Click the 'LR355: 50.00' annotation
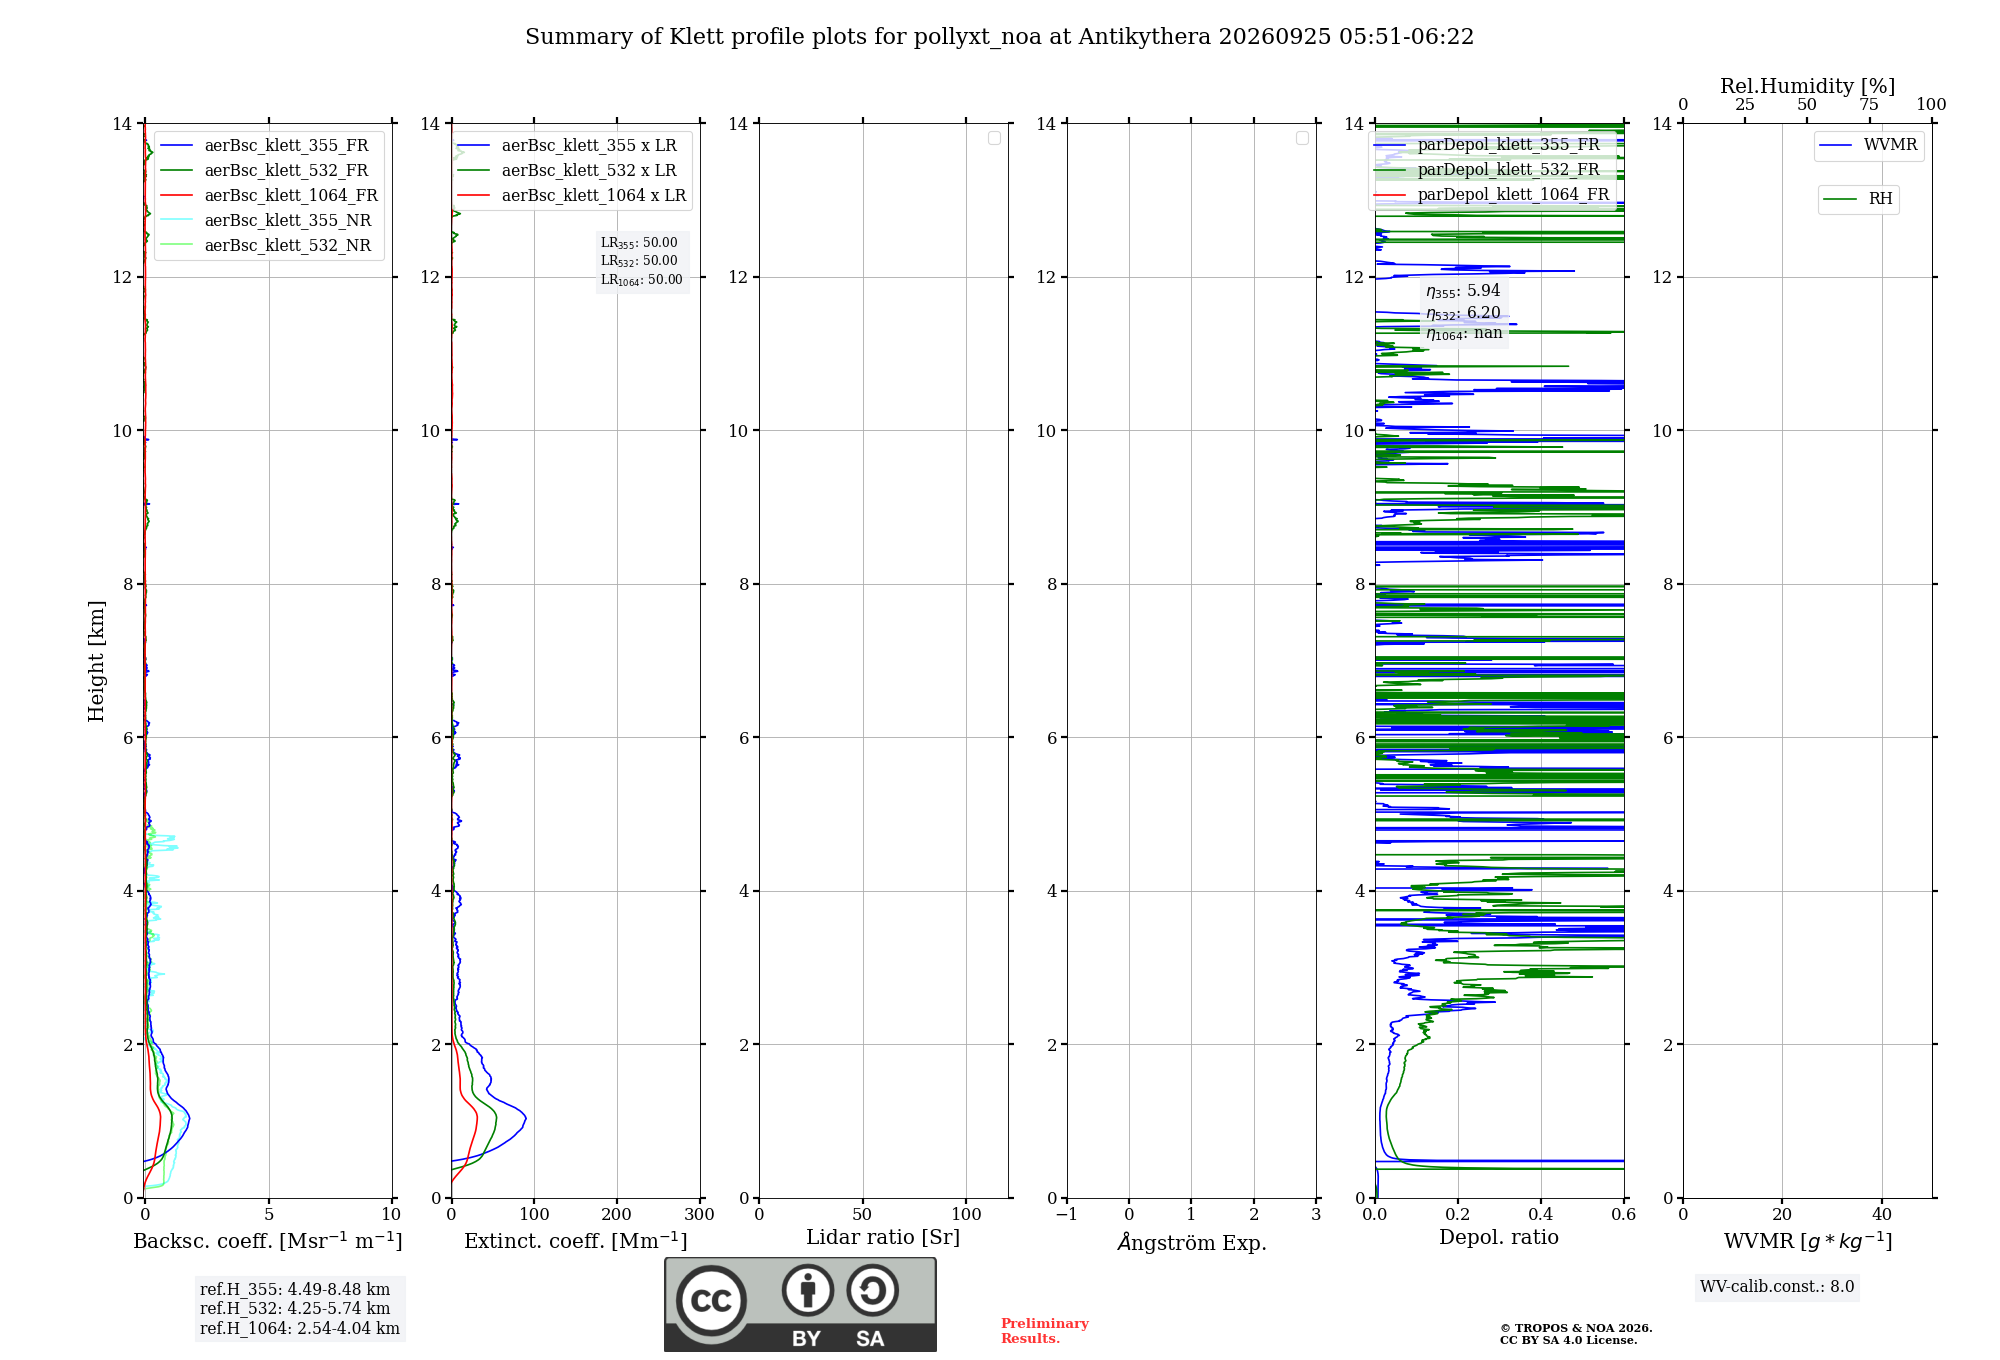Viewport: 2000px width, 1360px height. click(x=639, y=243)
